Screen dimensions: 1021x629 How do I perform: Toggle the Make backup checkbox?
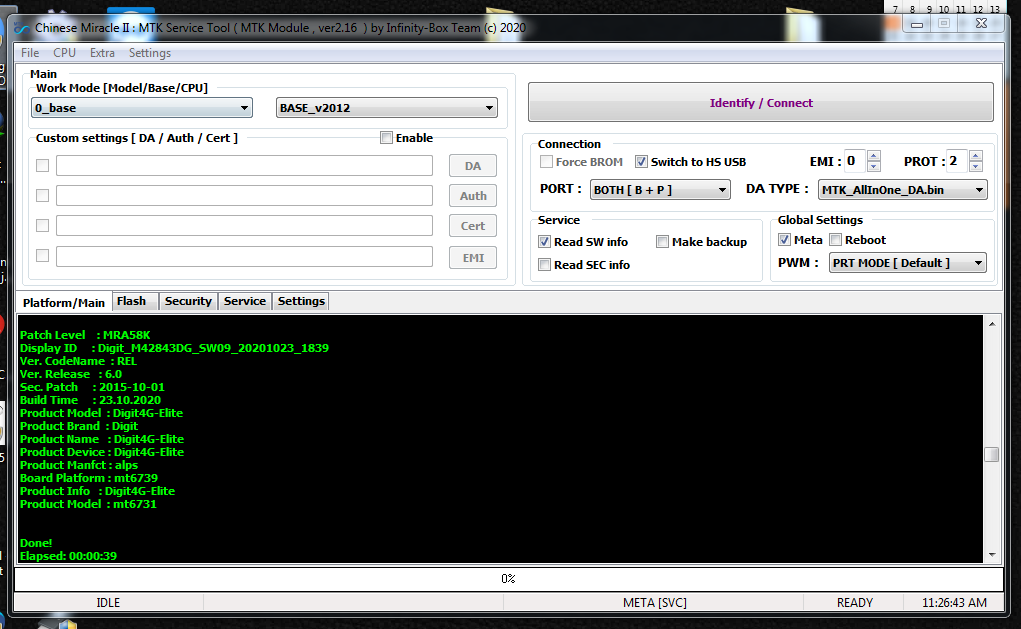[662, 242]
